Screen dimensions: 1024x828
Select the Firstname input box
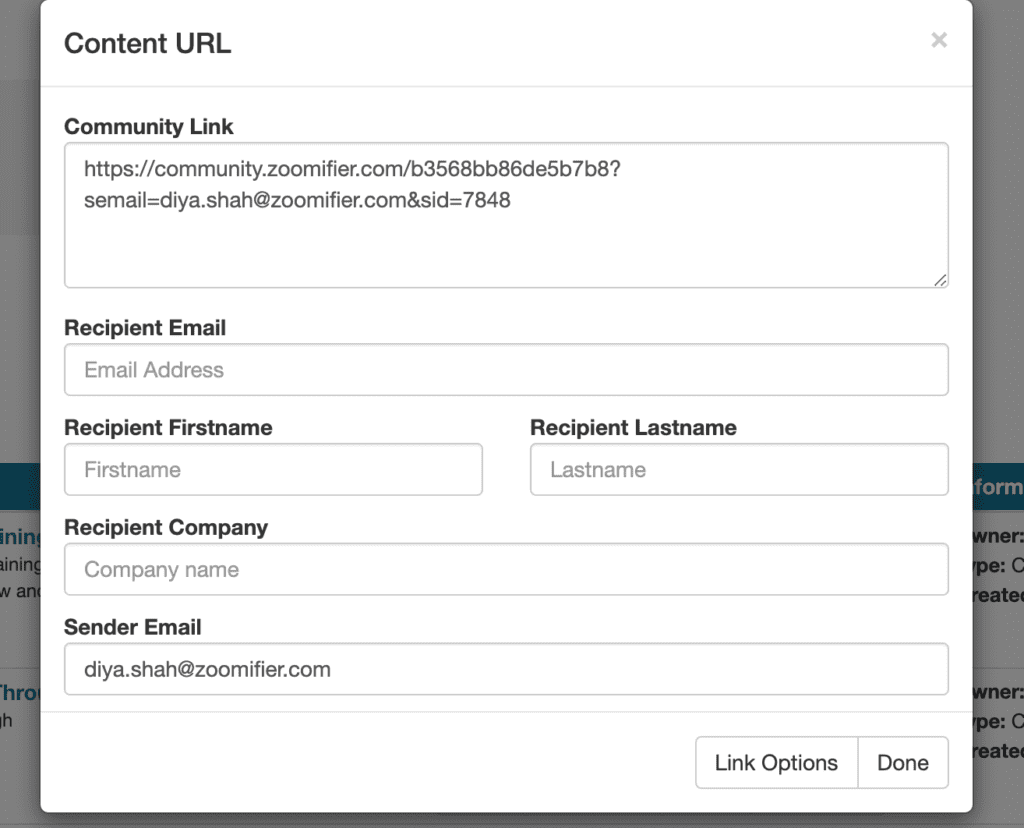273,470
